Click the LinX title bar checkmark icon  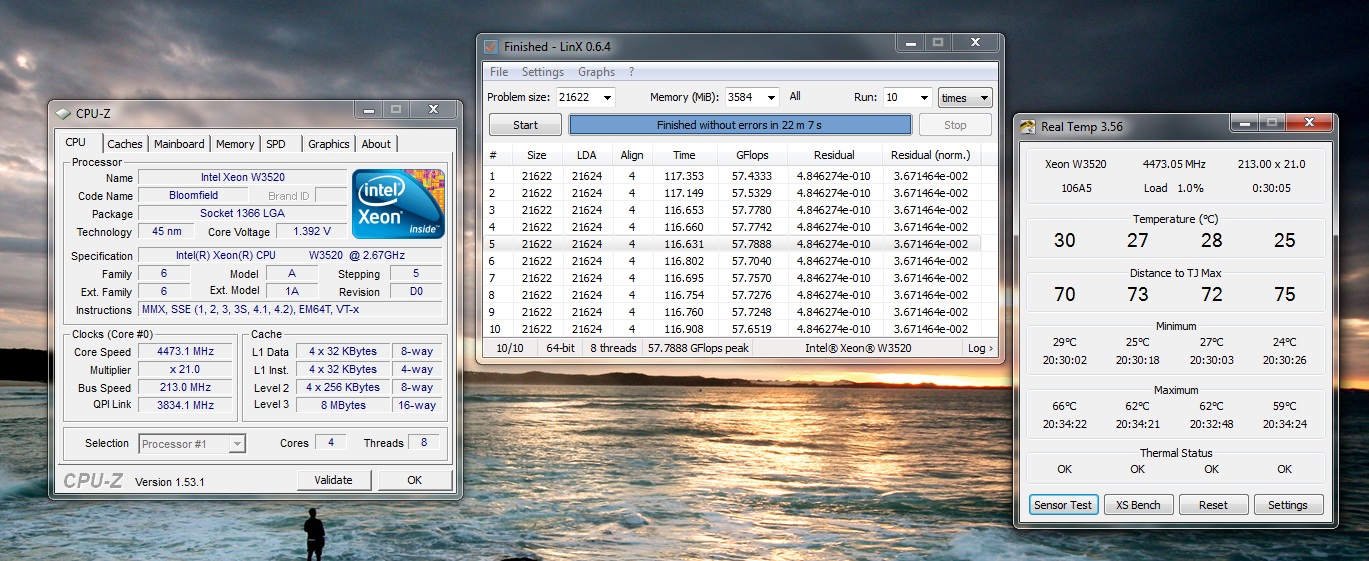tap(490, 46)
